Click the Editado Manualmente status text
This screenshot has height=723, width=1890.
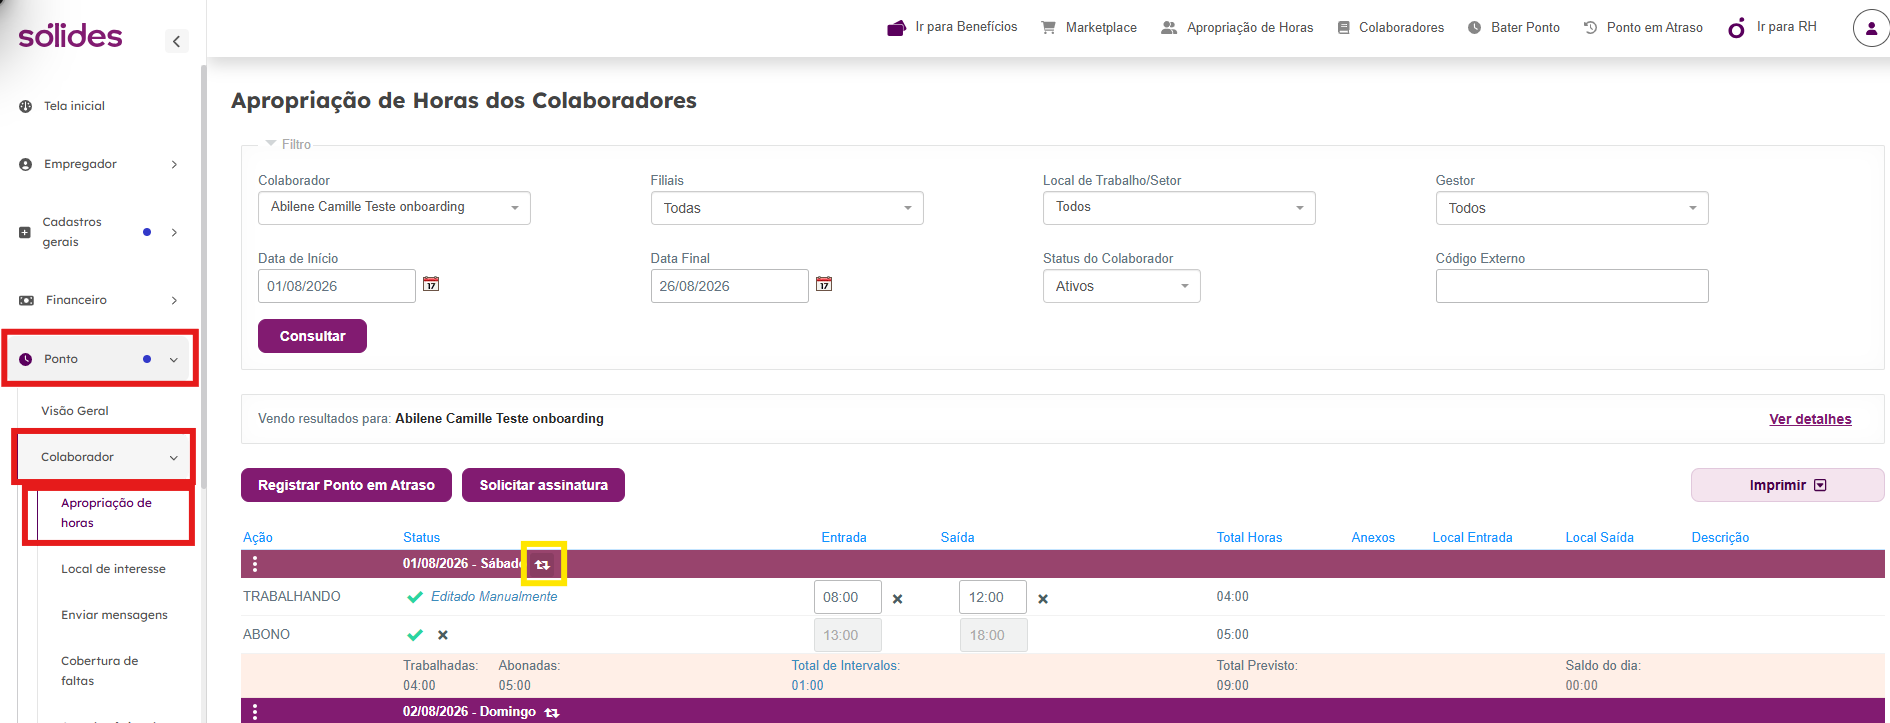(x=494, y=597)
